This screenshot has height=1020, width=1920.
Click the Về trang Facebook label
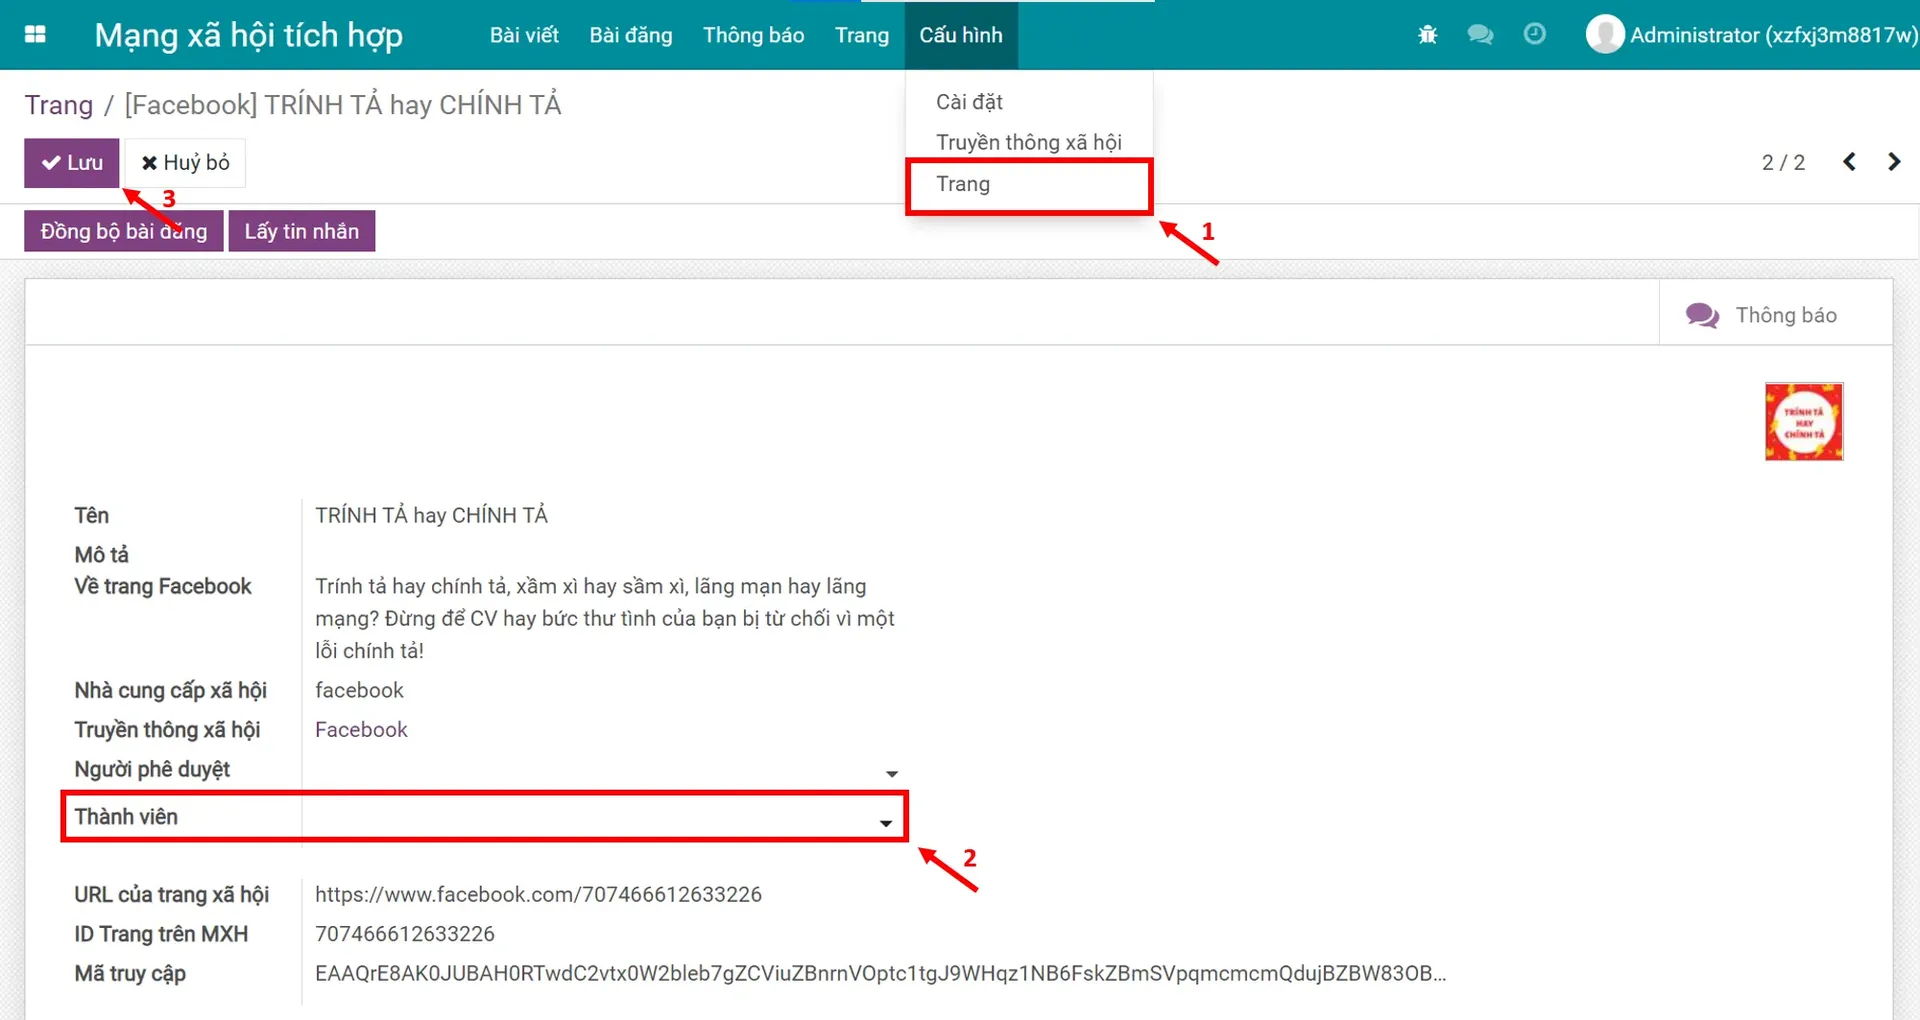tap(163, 586)
